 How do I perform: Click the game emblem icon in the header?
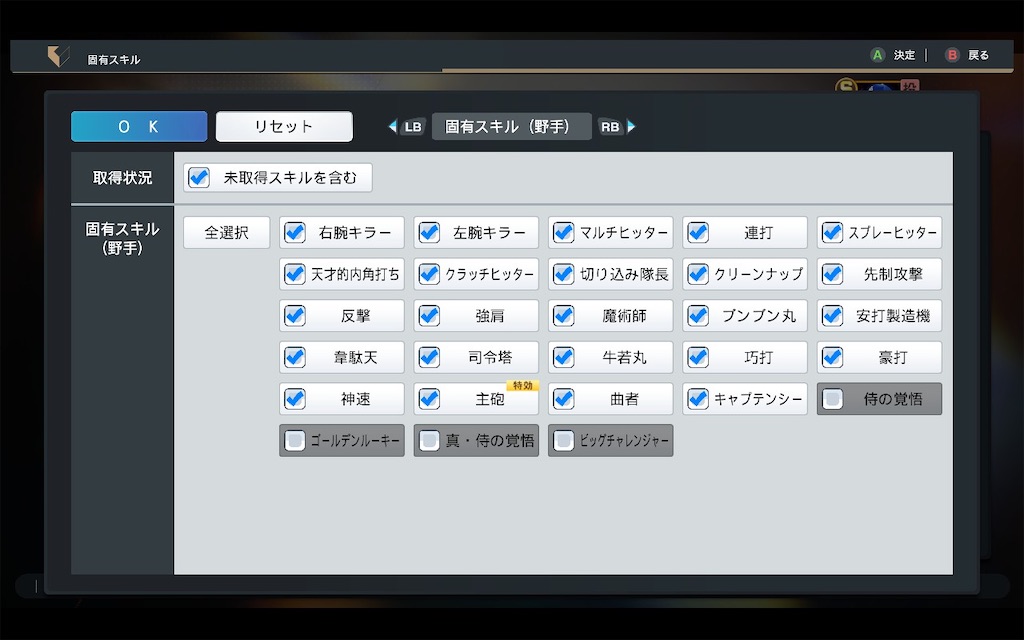click(x=57, y=55)
